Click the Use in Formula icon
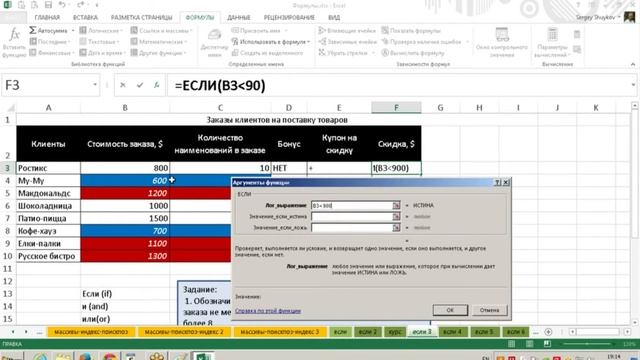The width and height of the screenshot is (640, 360). pyautogui.click(x=235, y=42)
